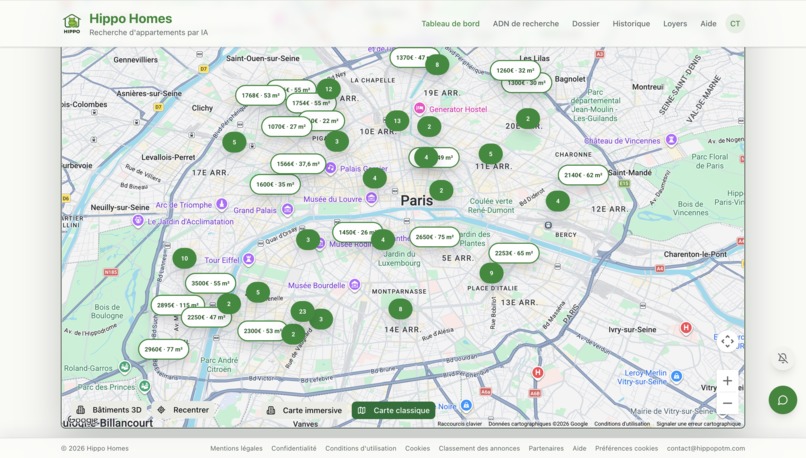
Task: Select the Carte classique view
Action: pyautogui.click(x=394, y=410)
